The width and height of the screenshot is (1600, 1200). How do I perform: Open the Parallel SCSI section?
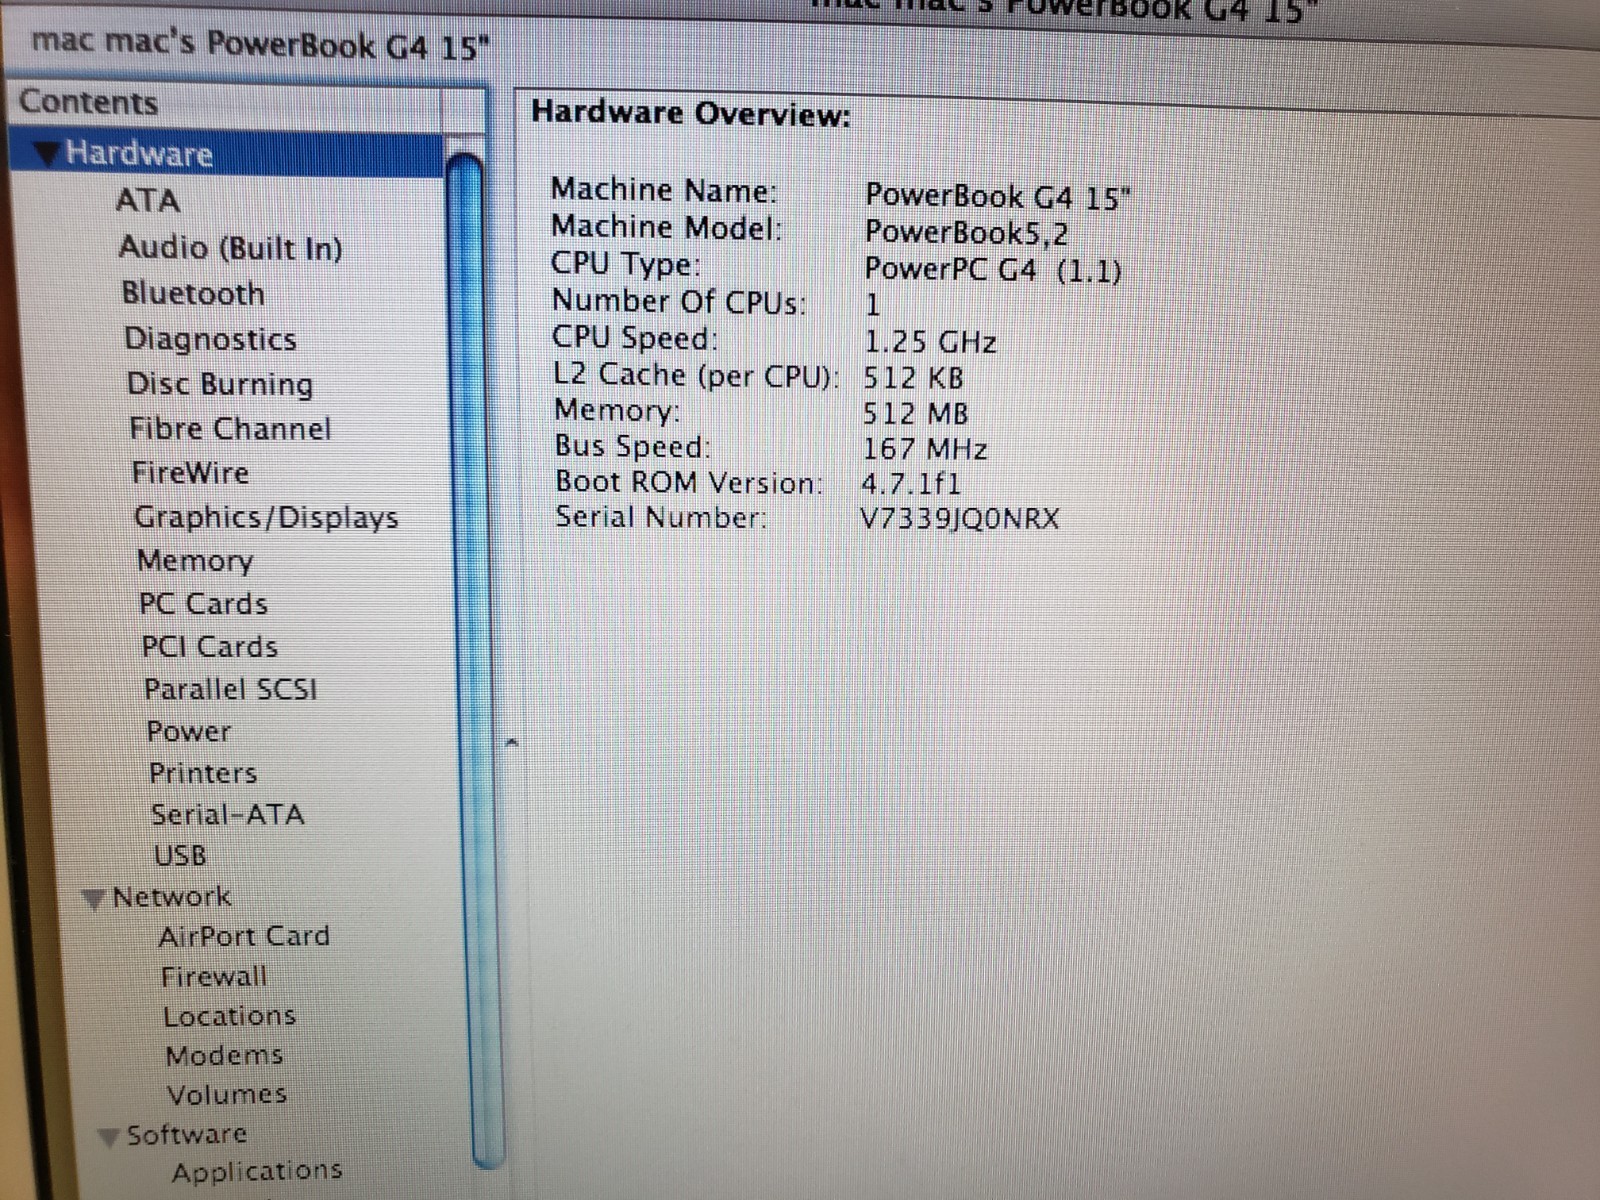[x=231, y=690]
